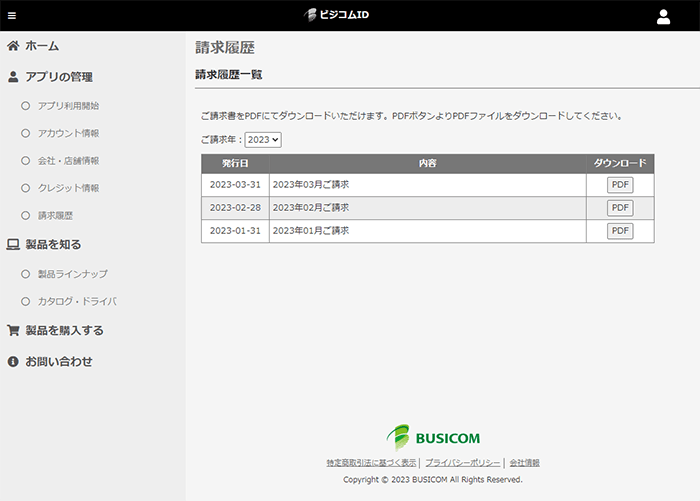700x501 pixels.
Task: Open アカウント情報 menu item
Action: point(68,133)
